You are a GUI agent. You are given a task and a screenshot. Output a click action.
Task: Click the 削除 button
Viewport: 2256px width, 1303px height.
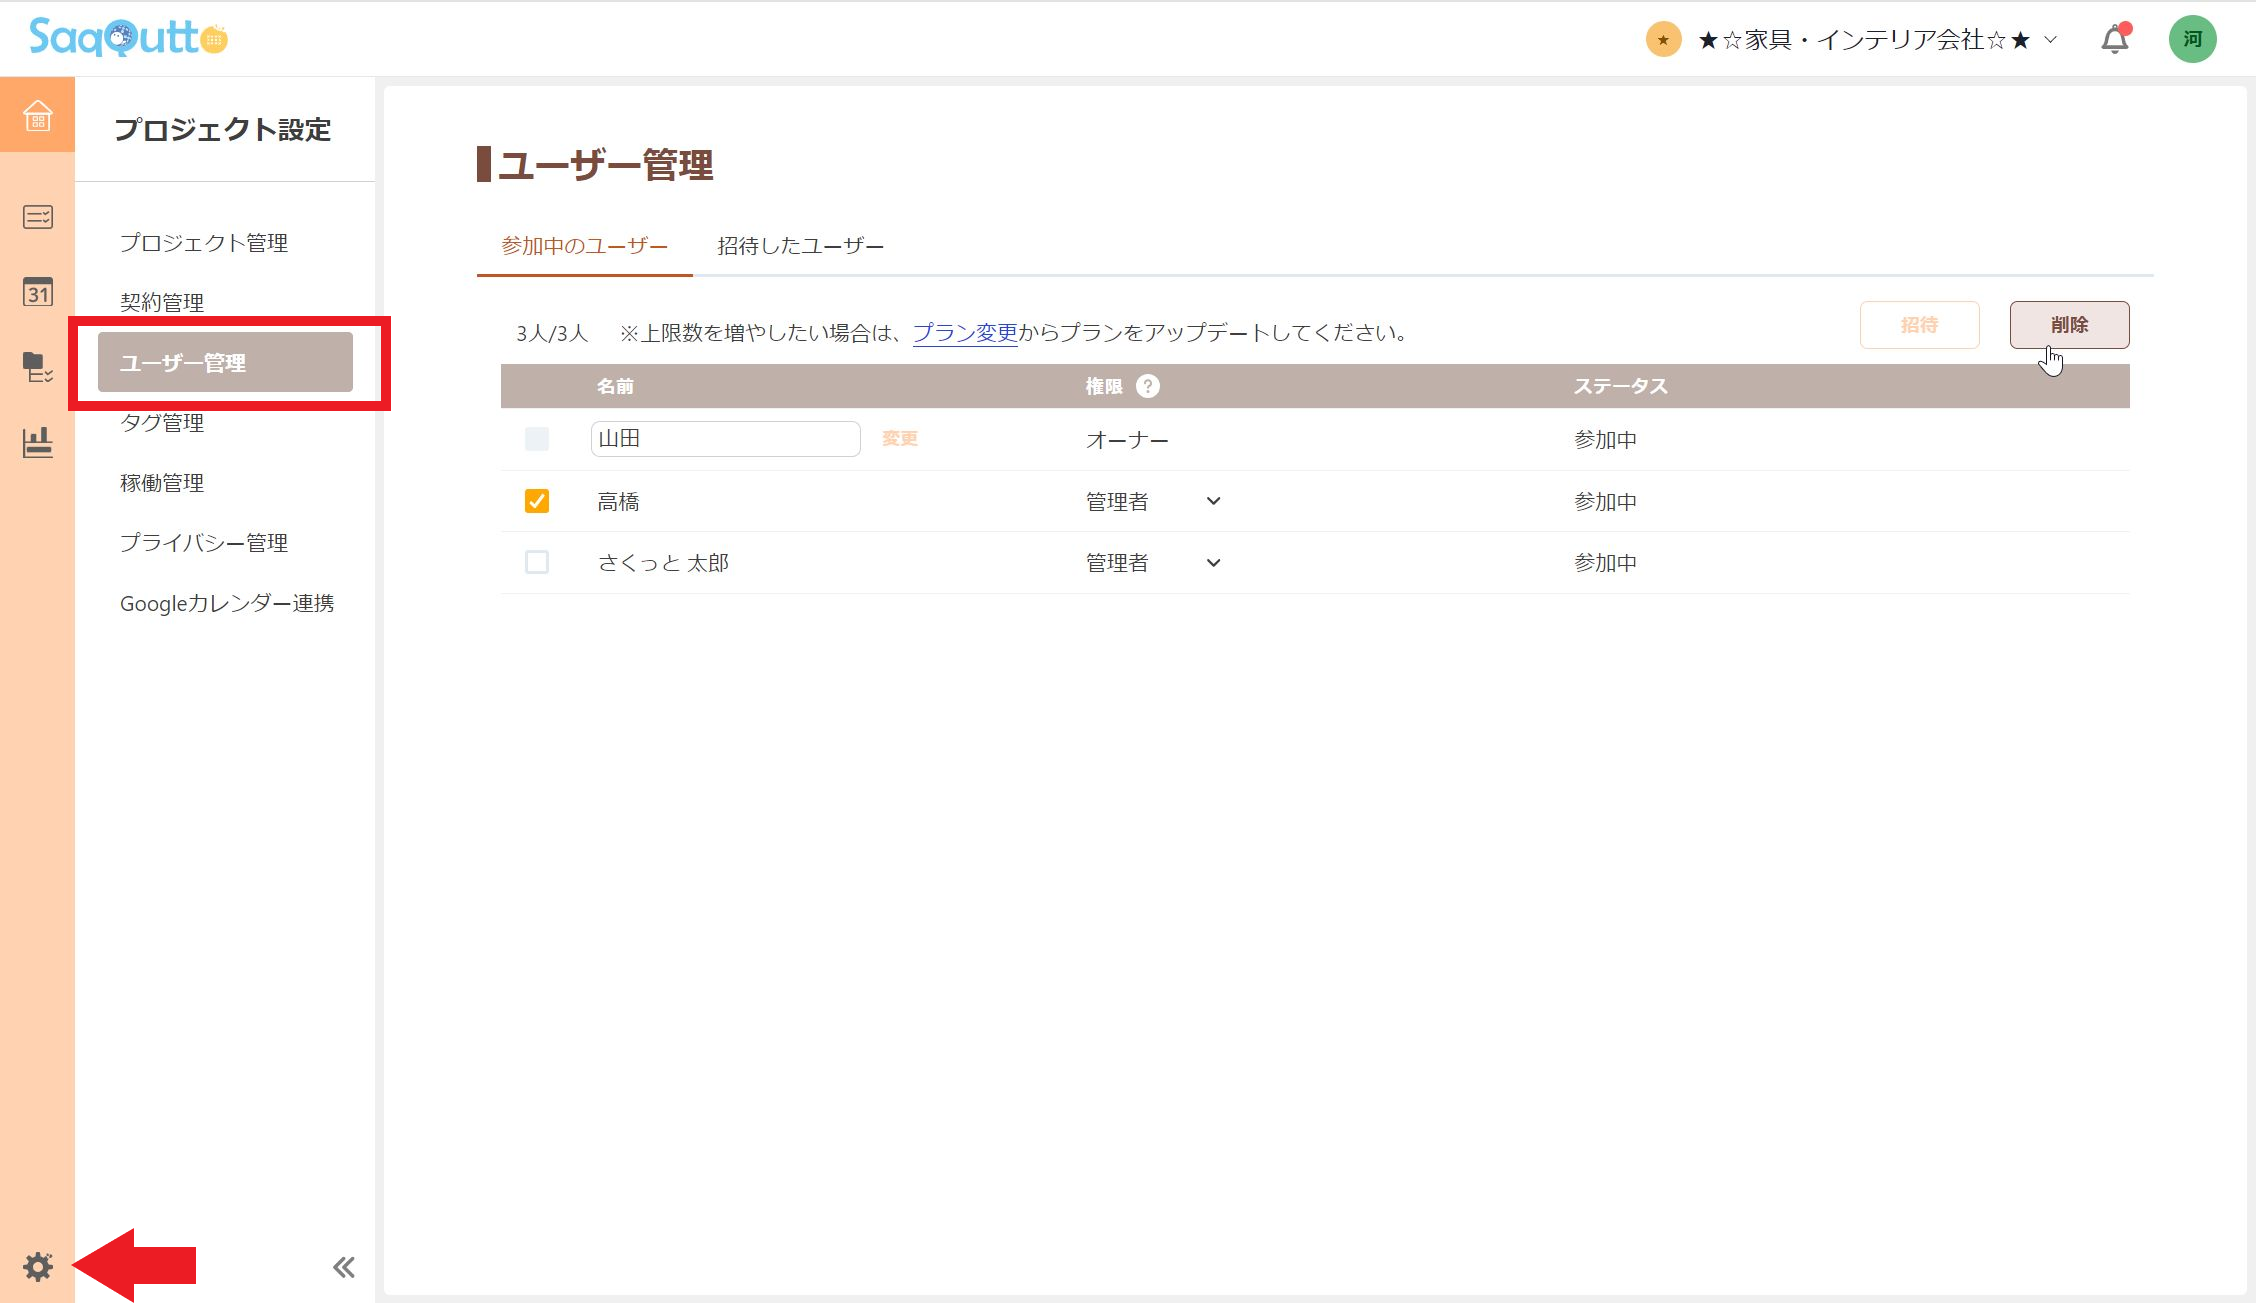[2069, 324]
